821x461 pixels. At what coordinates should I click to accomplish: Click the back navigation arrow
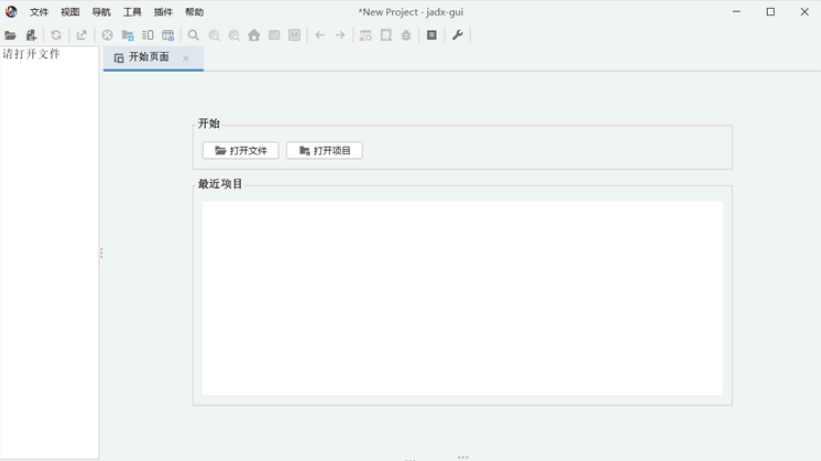(x=320, y=35)
